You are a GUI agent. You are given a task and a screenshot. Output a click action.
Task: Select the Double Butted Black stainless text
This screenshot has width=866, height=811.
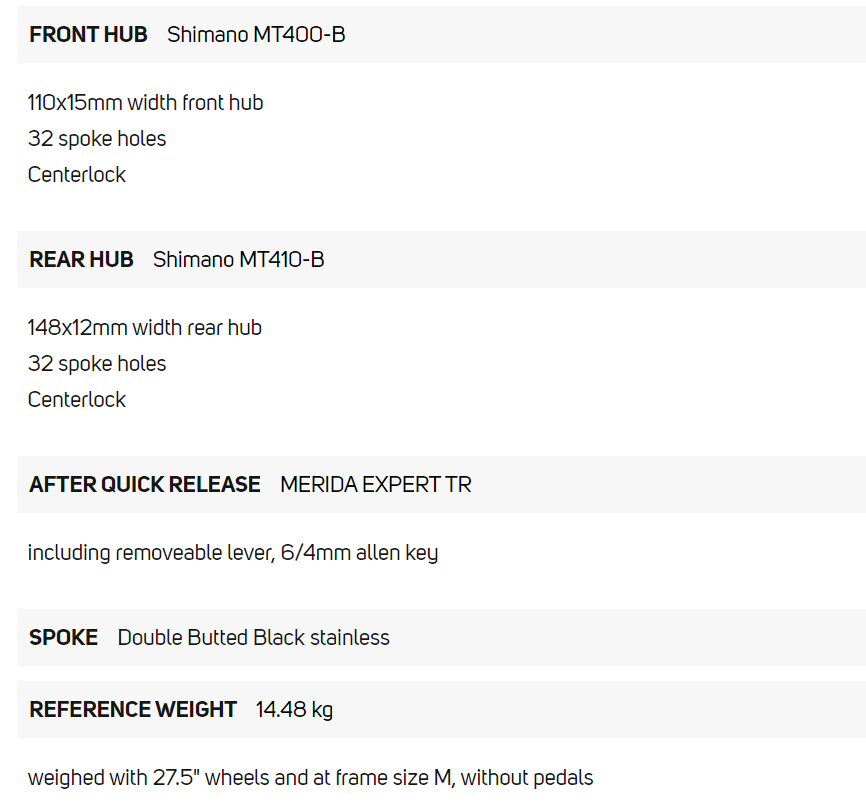(253, 638)
